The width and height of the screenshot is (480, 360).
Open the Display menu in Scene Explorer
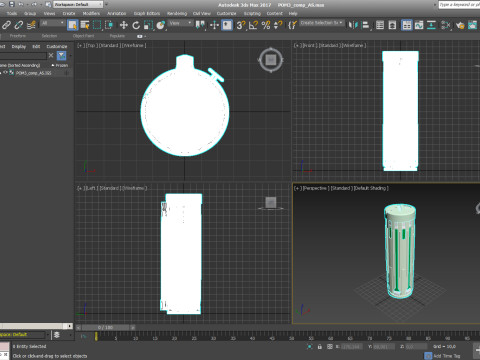click(19, 47)
